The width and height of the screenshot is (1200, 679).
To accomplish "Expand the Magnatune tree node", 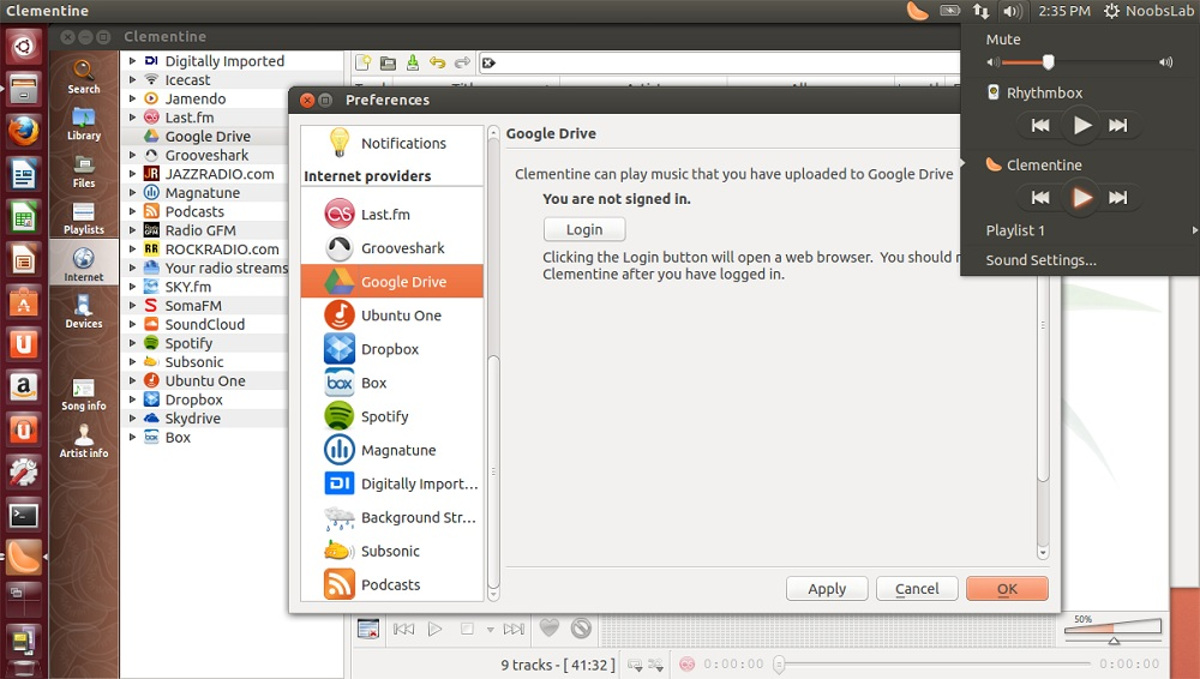I will (x=132, y=193).
